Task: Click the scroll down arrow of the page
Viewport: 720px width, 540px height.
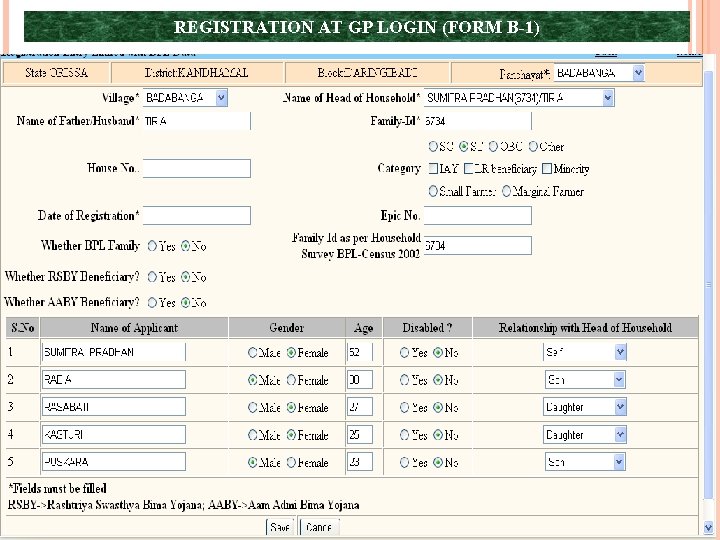Action: [708, 528]
